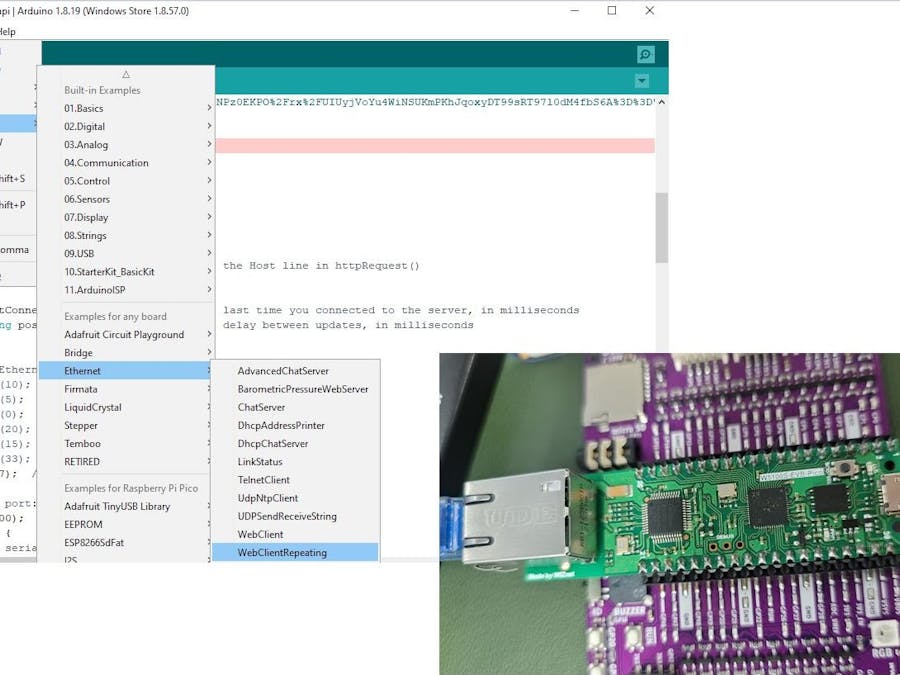Open the tab dropdown arrow button
This screenshot has height=675, width=900.
click(x=642, y=81)
